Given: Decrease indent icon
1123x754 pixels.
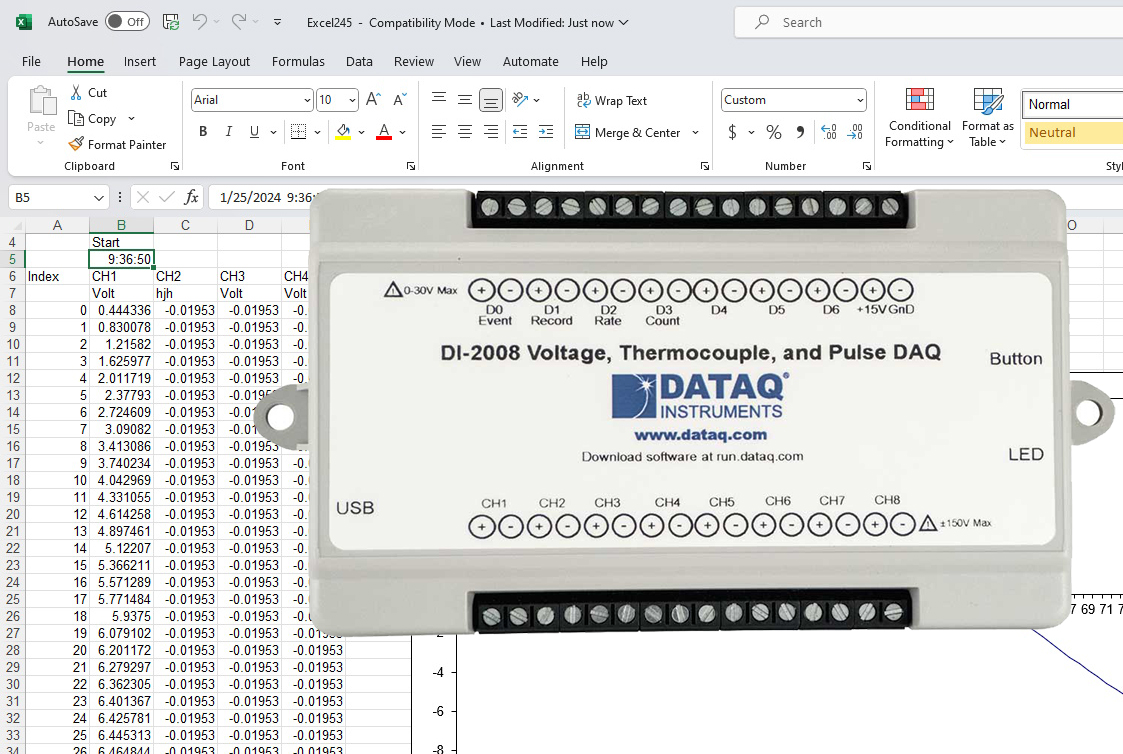Looking at the screenshot, I should (520, 132).
